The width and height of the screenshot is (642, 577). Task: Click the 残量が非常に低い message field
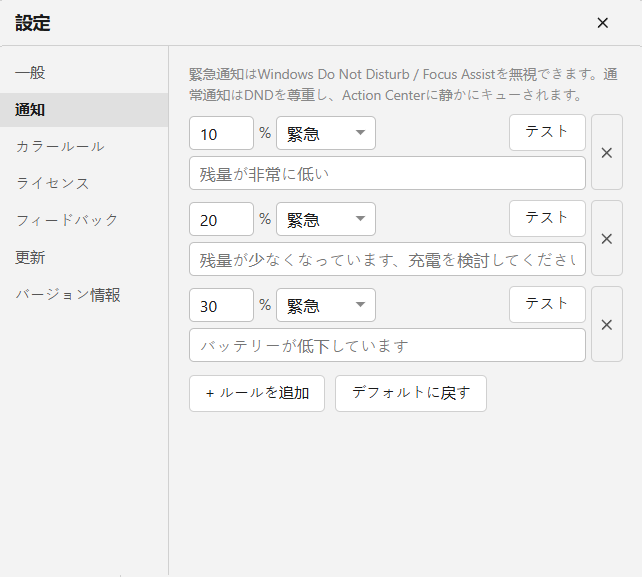pos(387,173)
